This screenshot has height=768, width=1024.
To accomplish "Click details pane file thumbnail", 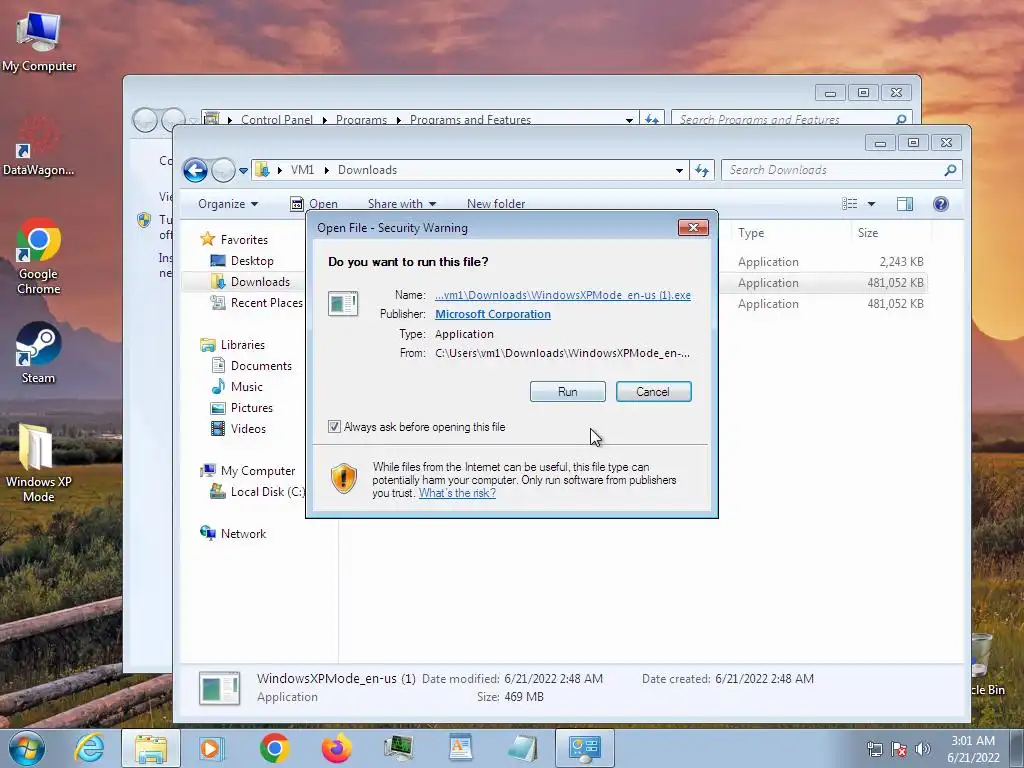I will (219, 688).
